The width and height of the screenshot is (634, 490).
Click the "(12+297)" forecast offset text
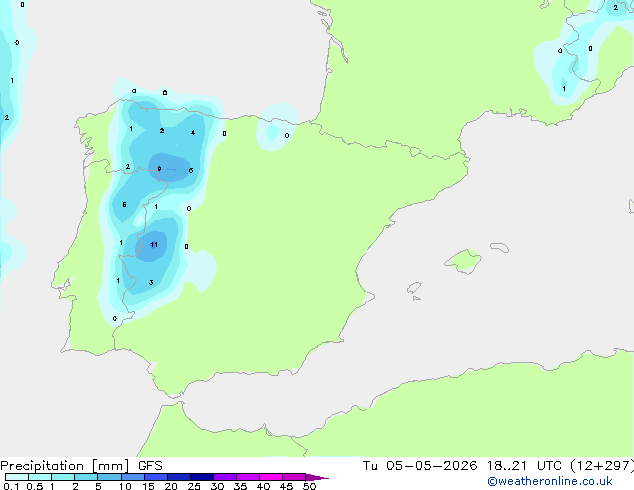[x=602, y=466]
